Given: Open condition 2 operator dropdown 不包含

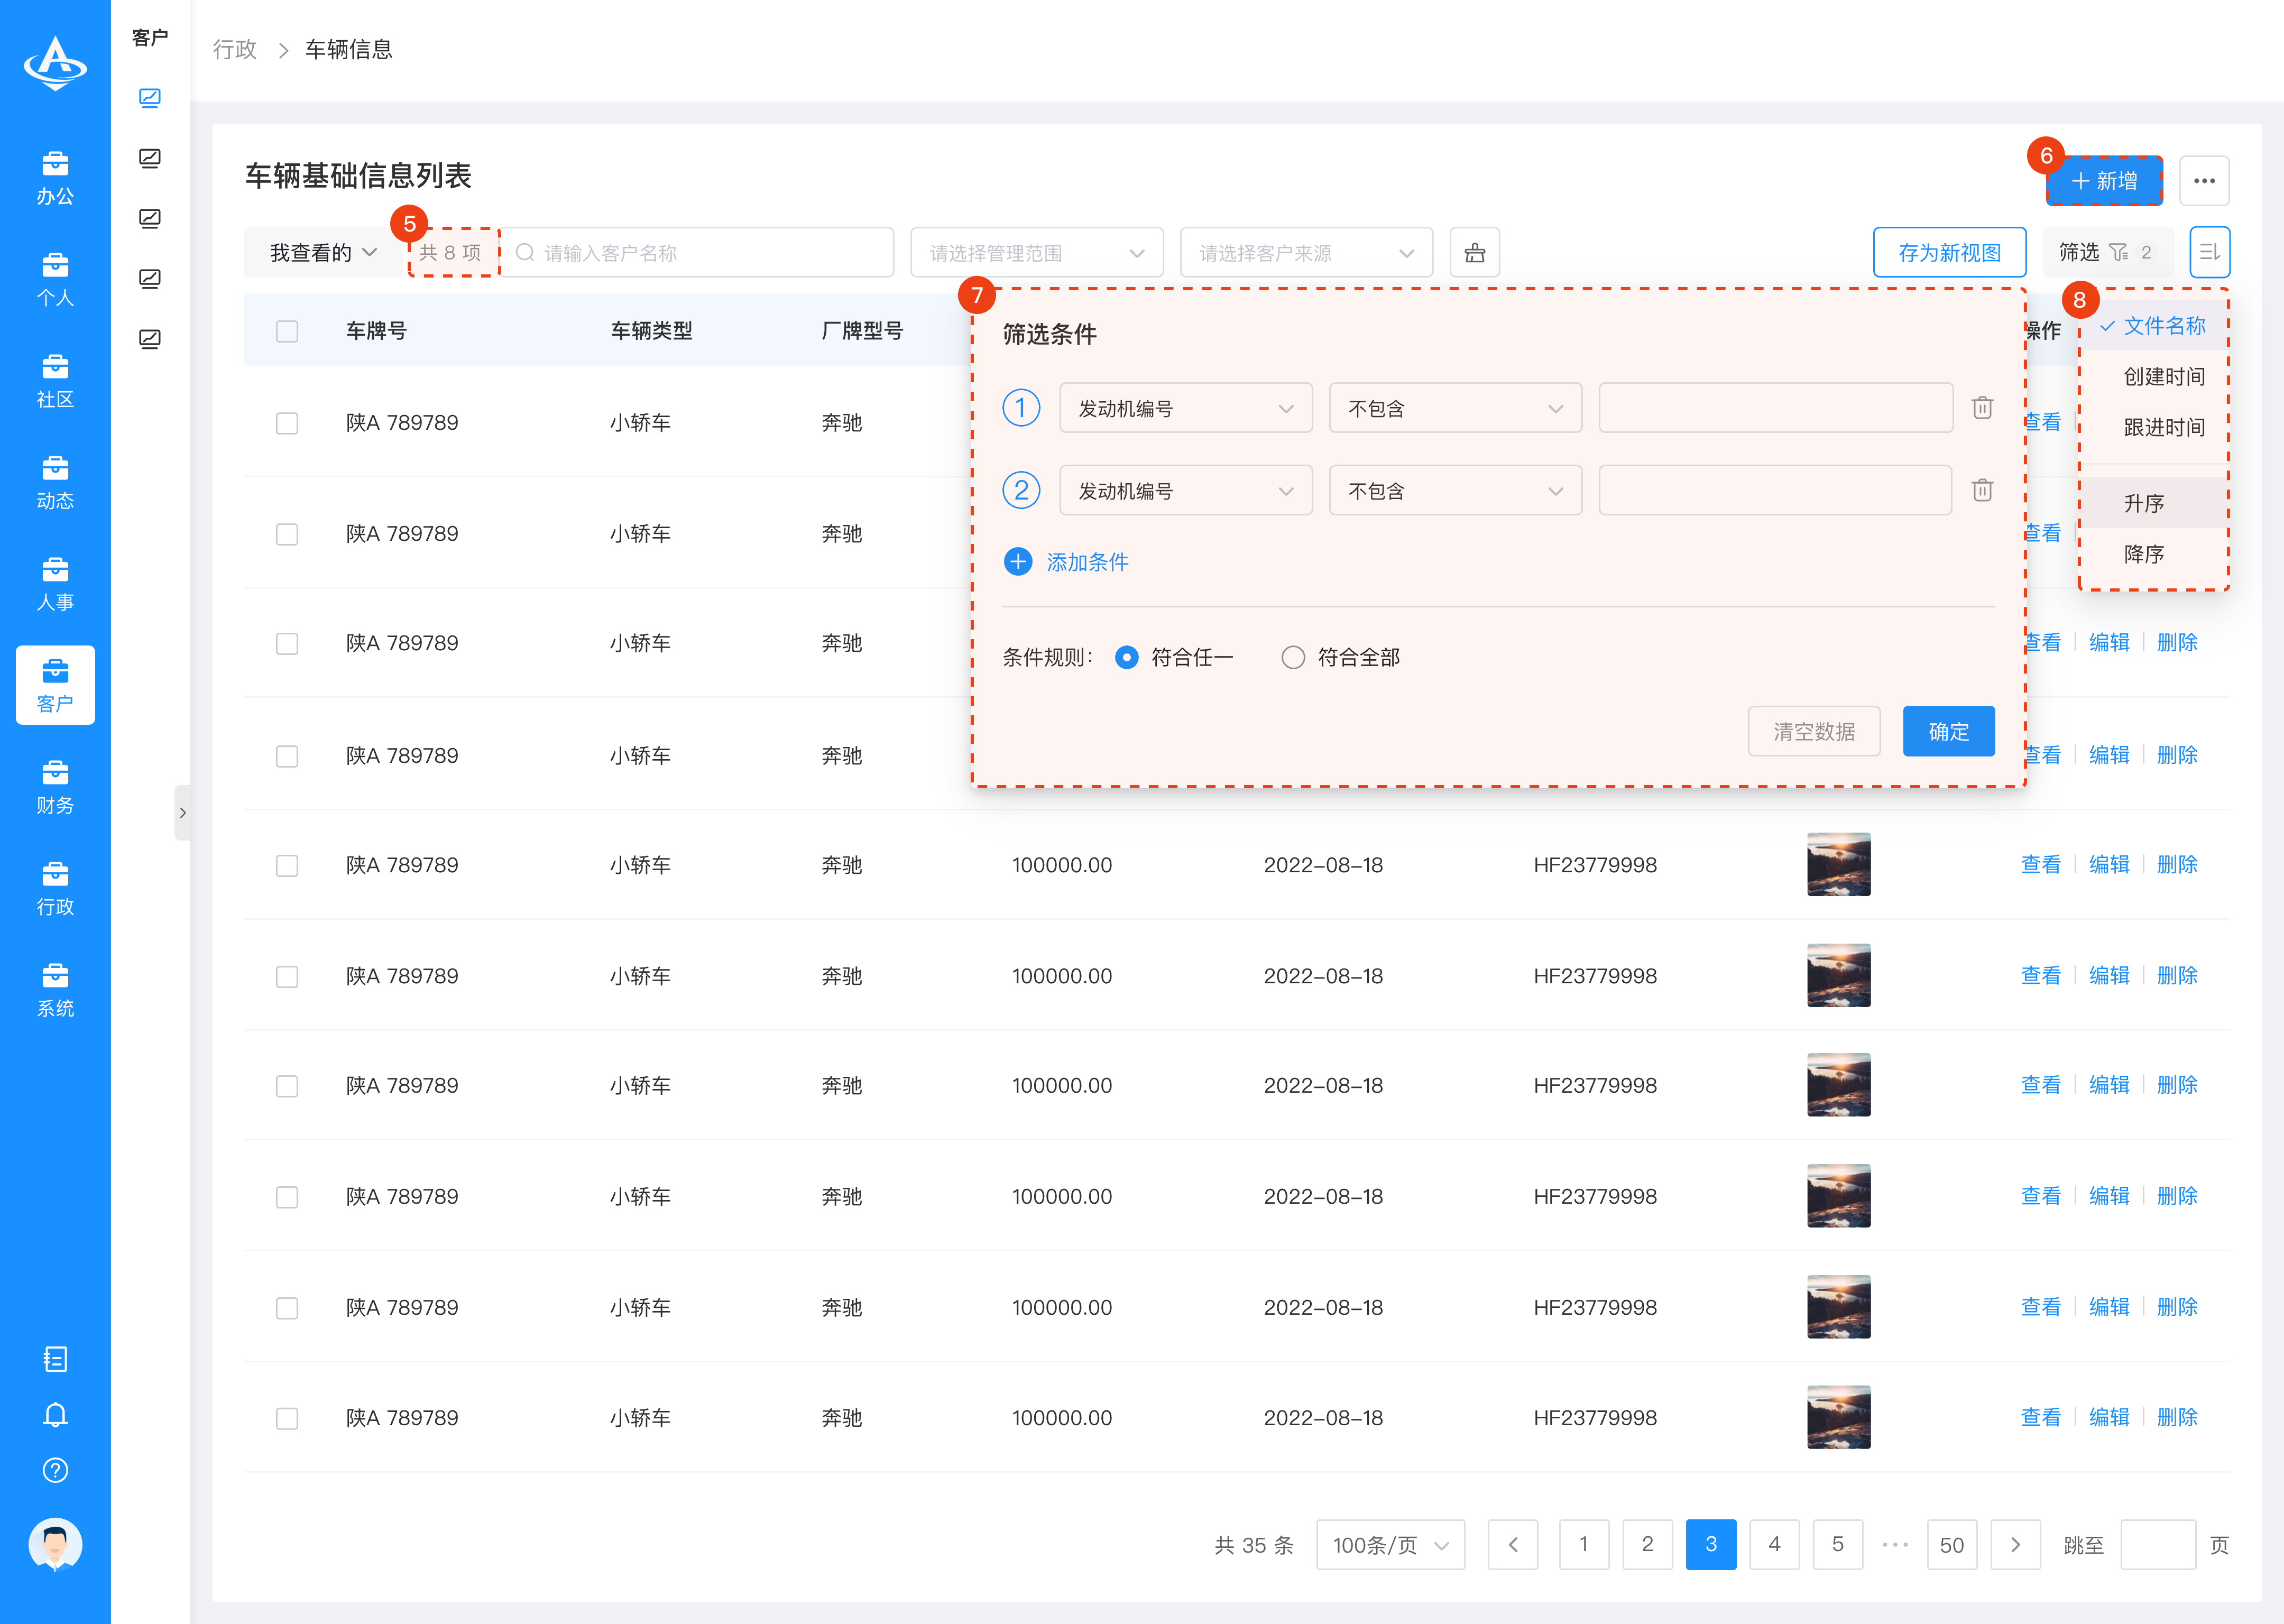Looking at the screenshot, I should [x=1456, y=490].
